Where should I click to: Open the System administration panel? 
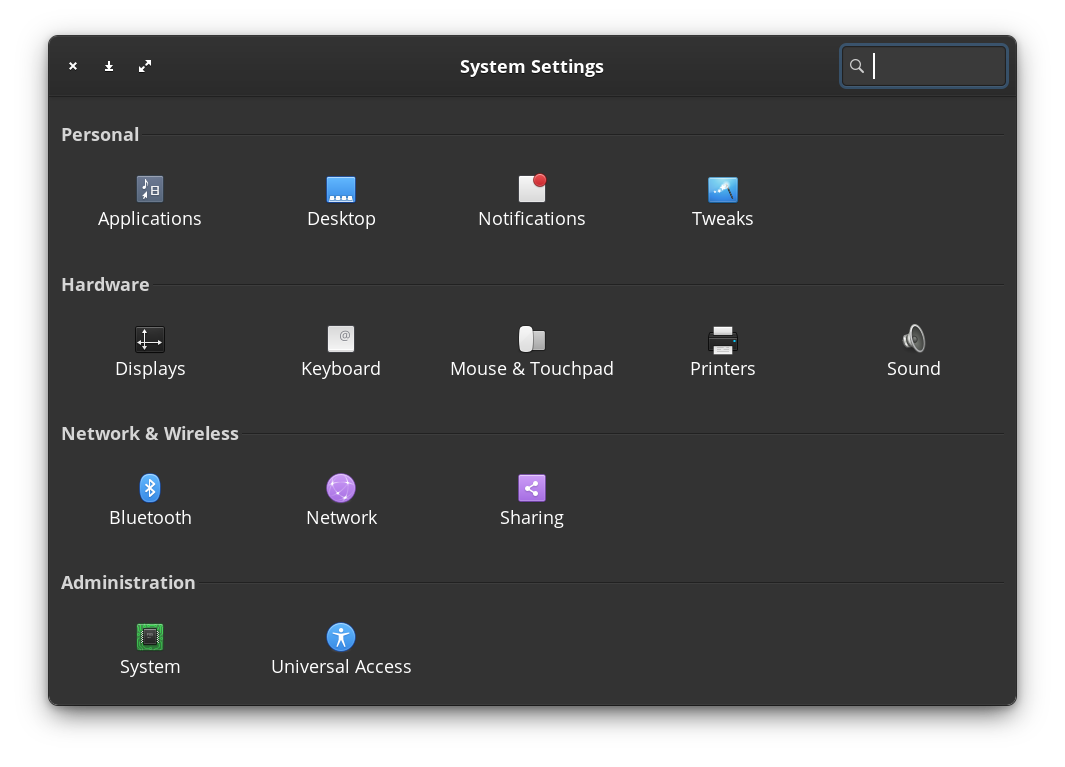point(150,638)
